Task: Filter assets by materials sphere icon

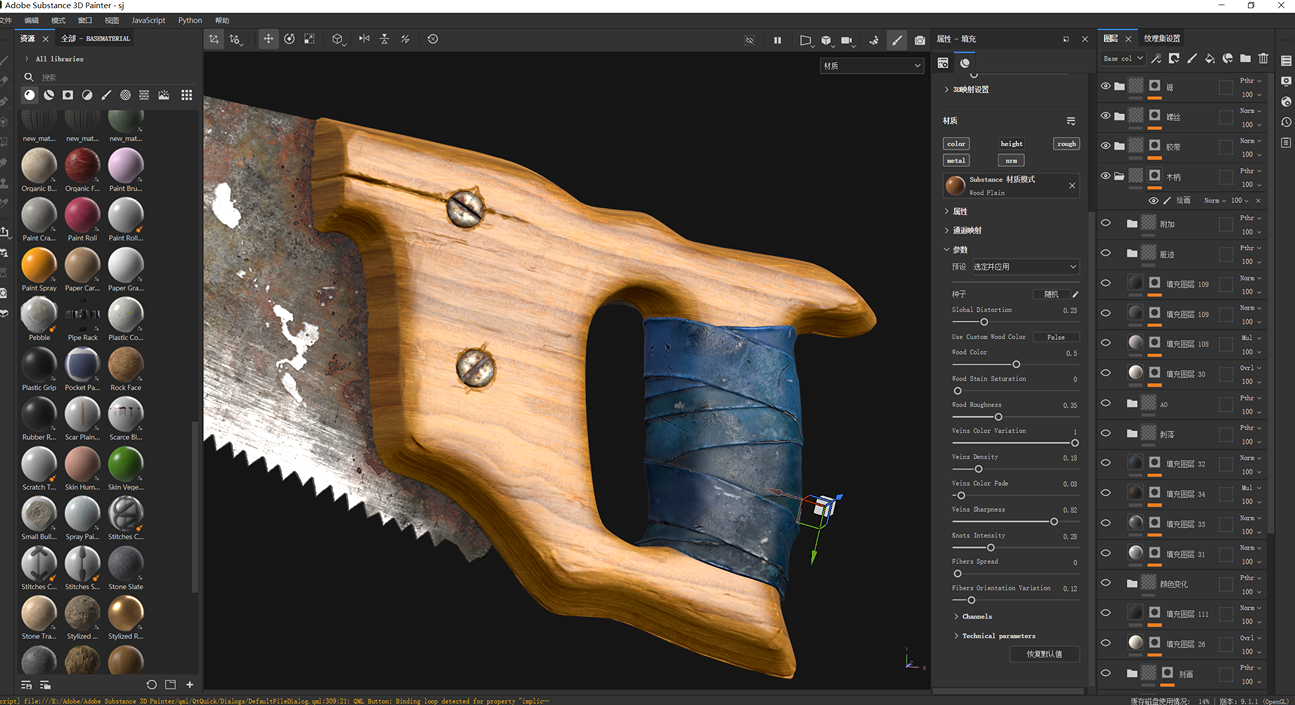Action: click(29, 95)
